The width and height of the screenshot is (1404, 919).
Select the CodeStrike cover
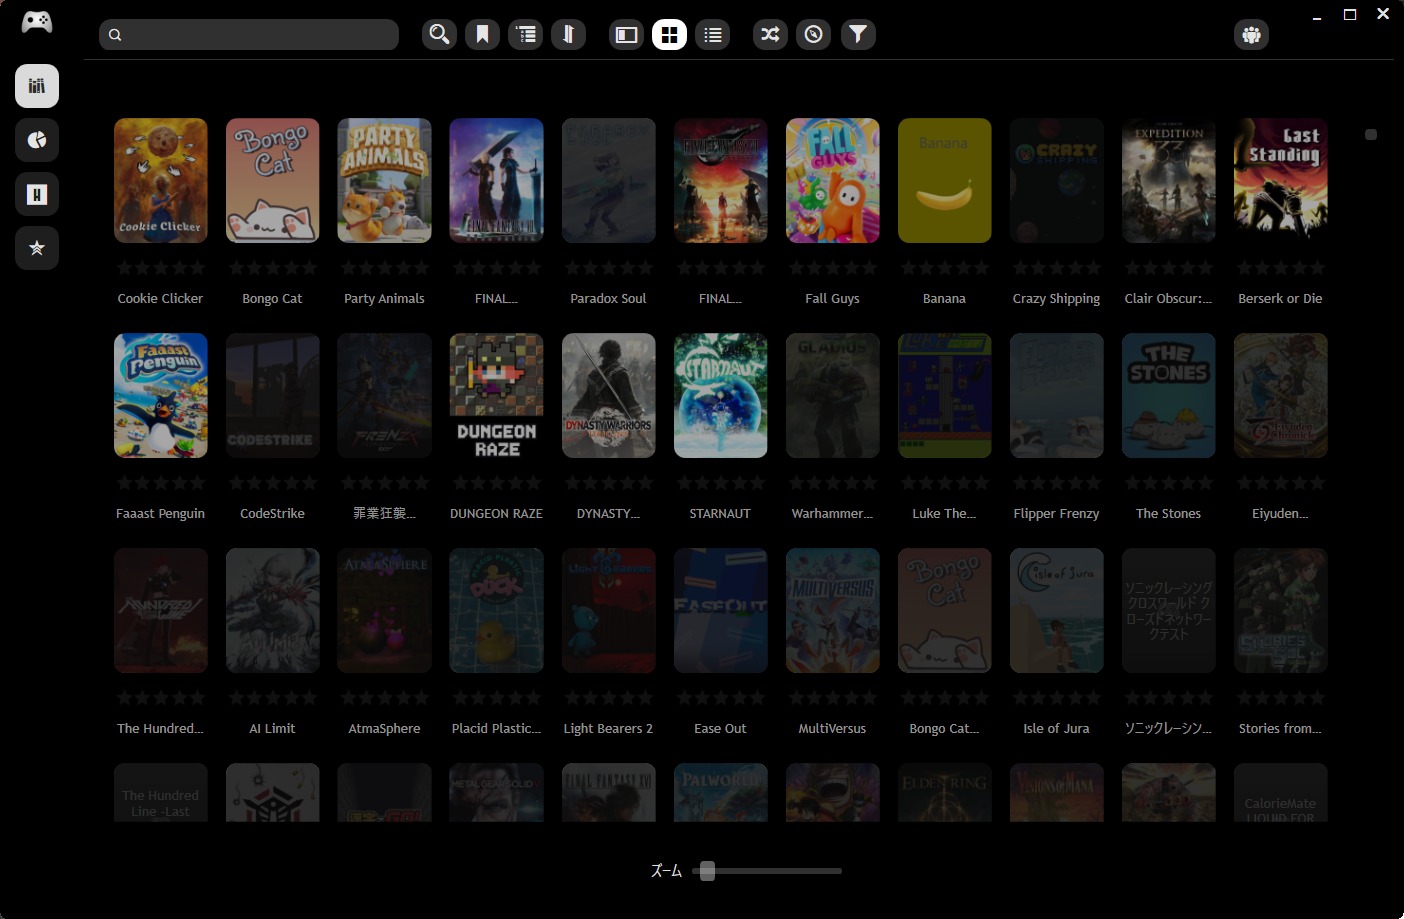[272, 396]
